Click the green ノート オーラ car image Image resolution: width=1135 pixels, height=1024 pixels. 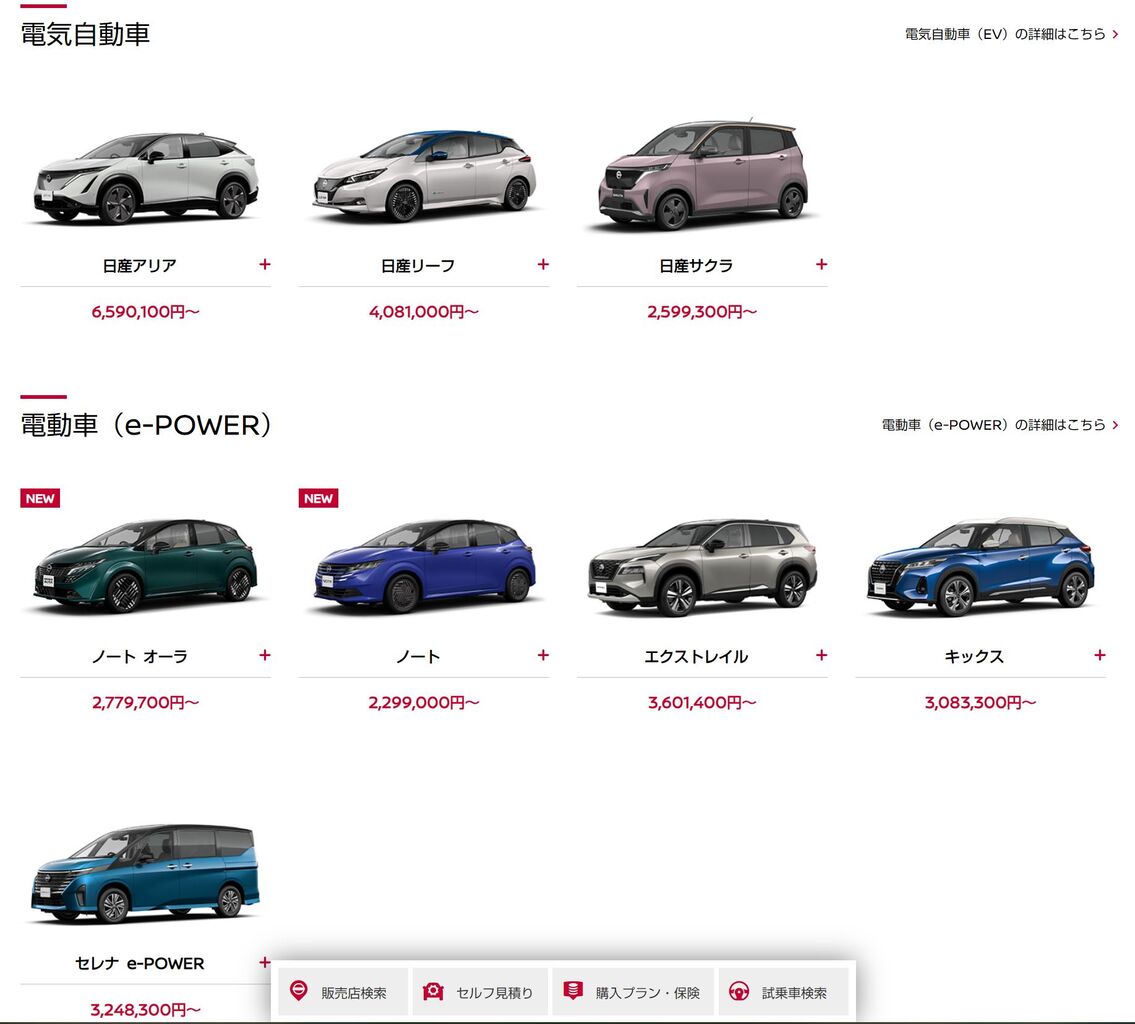(x=145, y=566)
